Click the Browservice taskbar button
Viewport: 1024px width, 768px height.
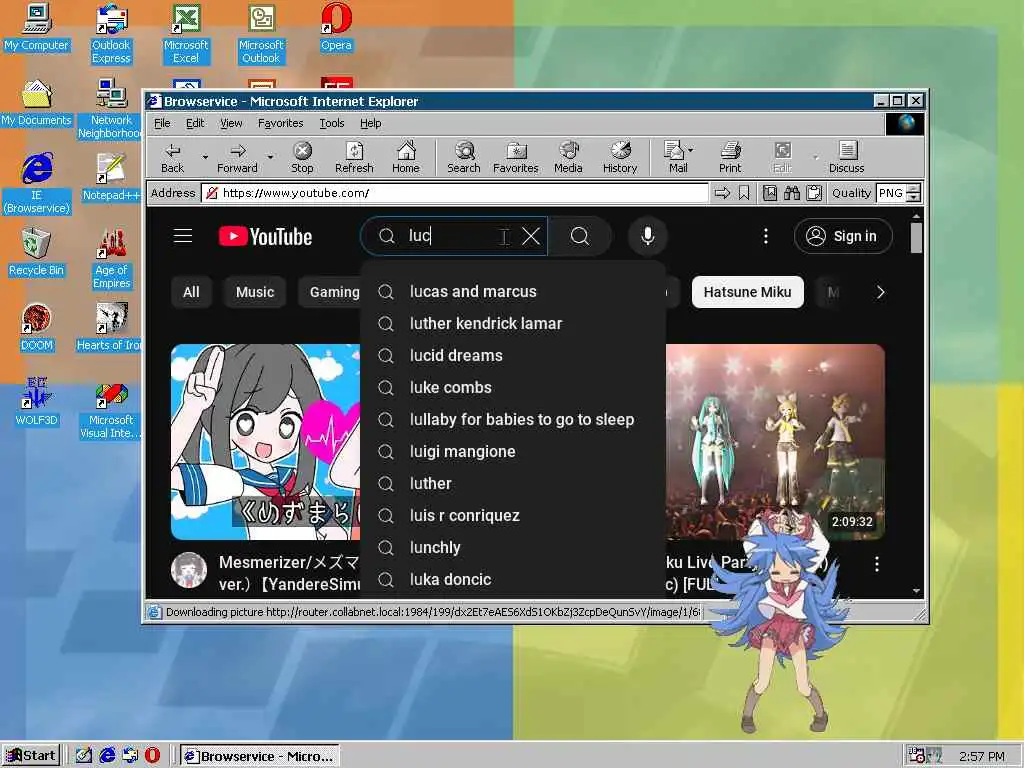259,756
